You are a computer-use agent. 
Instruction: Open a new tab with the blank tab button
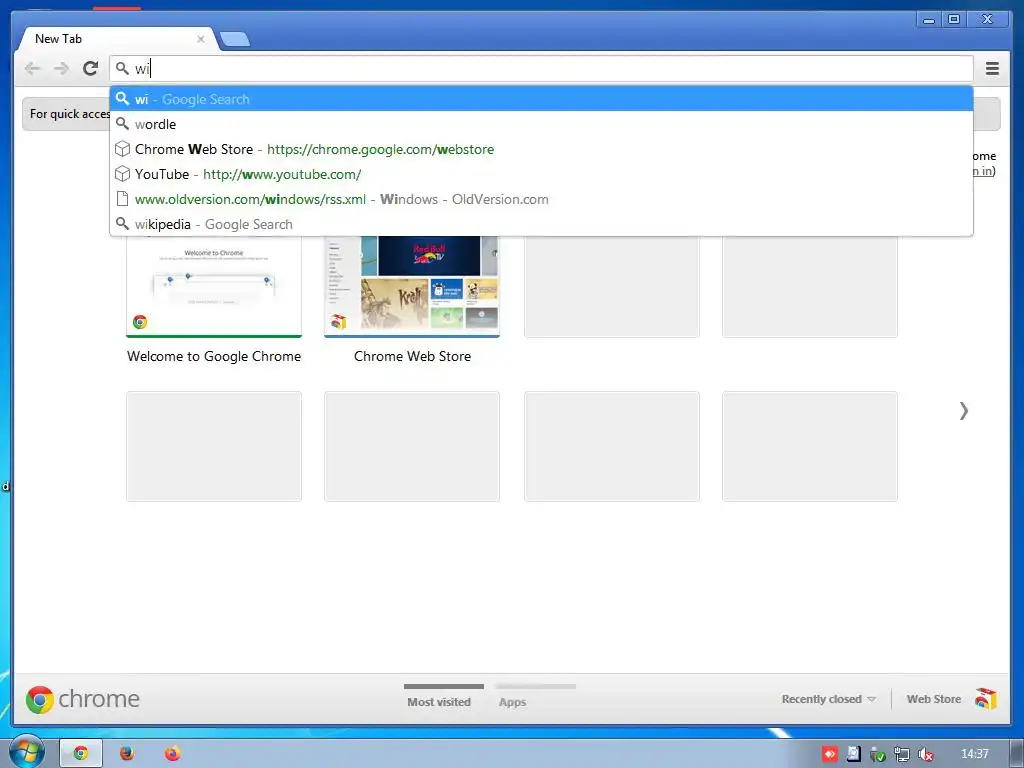coord(235,39)
